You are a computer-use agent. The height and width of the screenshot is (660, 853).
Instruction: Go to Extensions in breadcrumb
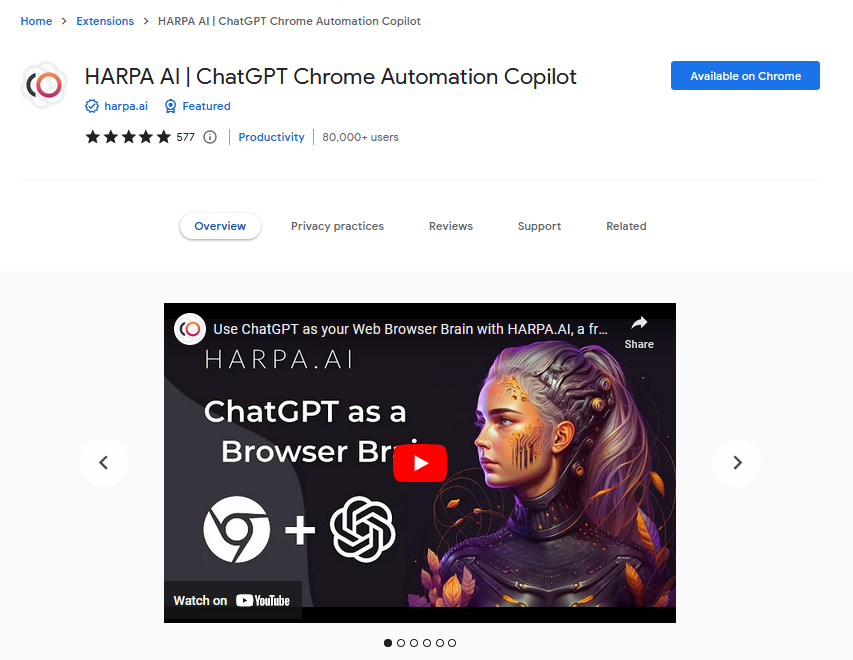[x=105, y=21]
